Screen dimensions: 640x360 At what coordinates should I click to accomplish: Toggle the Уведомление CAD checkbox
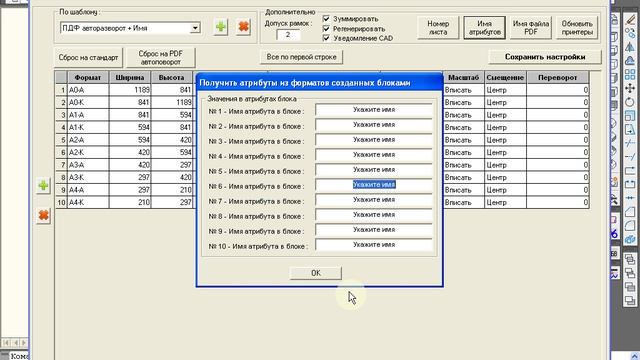(326, 38)
